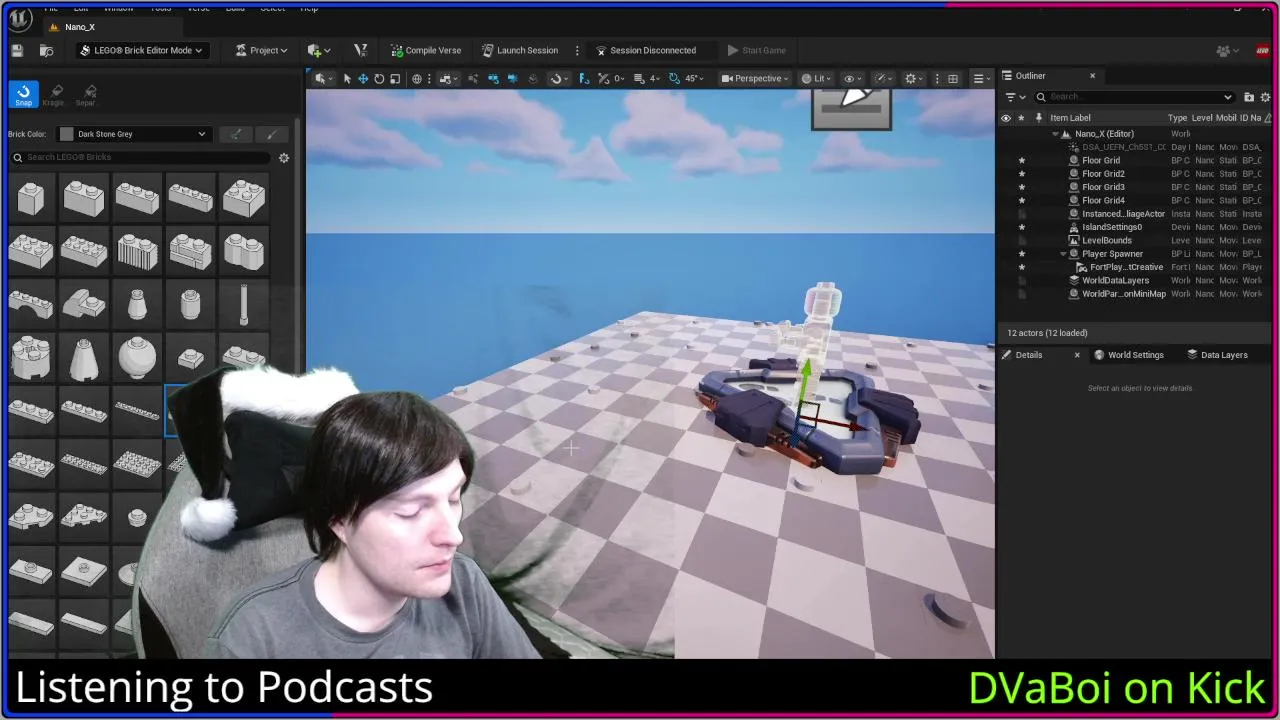Open the Project dropdown
1280x720 pixels.
tap(261, 50)
